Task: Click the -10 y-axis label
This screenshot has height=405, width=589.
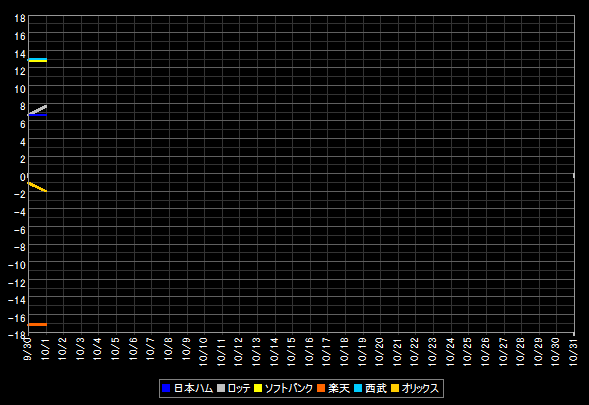Action: coord(17,265)
